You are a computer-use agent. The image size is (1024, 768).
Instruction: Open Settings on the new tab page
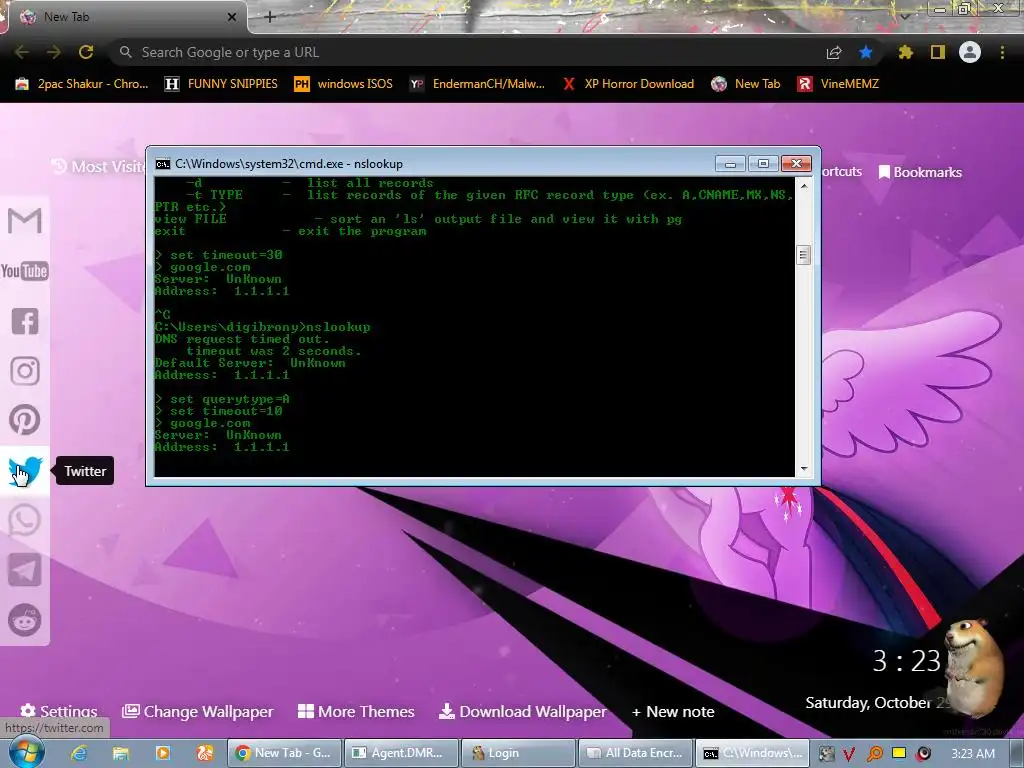point(59,711)
